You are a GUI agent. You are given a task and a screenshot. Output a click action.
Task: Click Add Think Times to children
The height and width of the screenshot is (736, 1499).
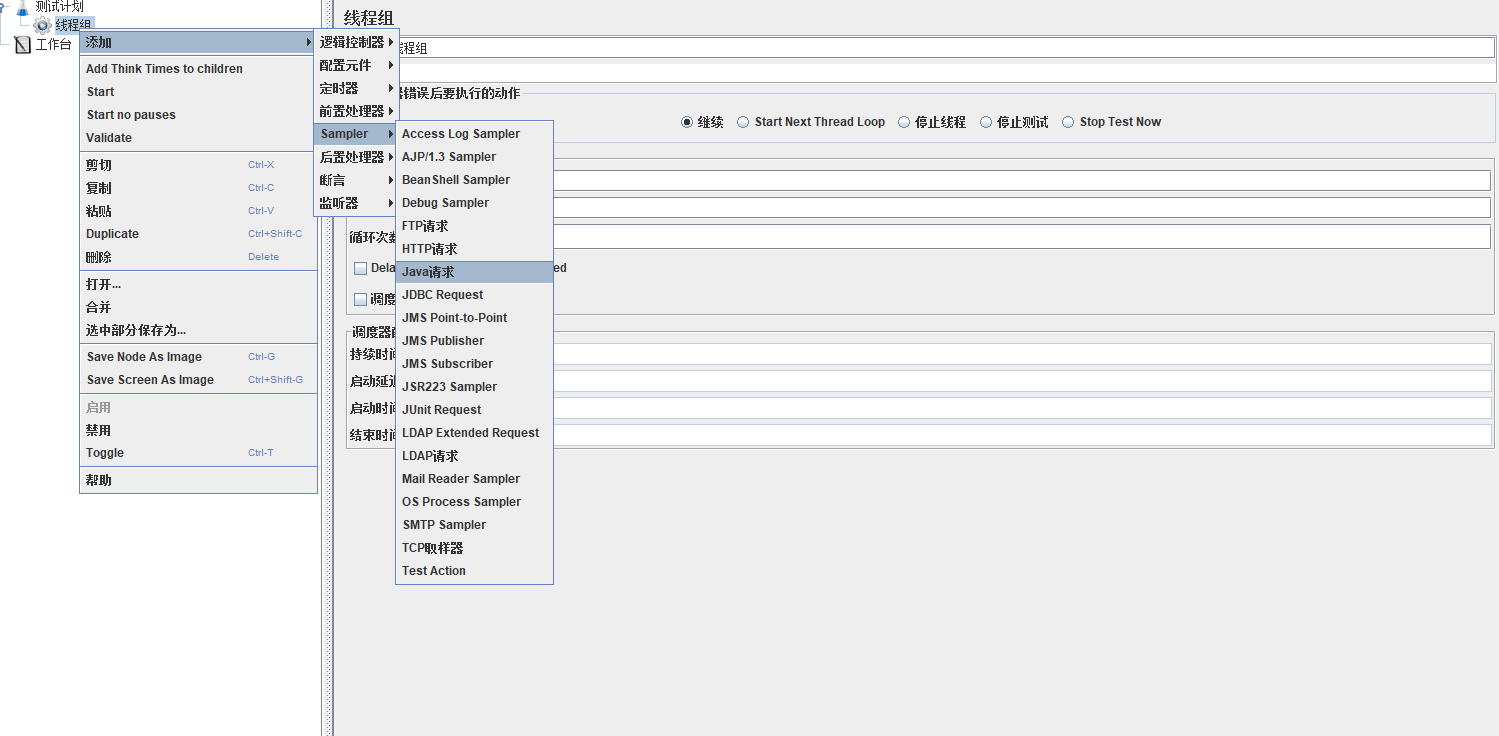[163, 68]
